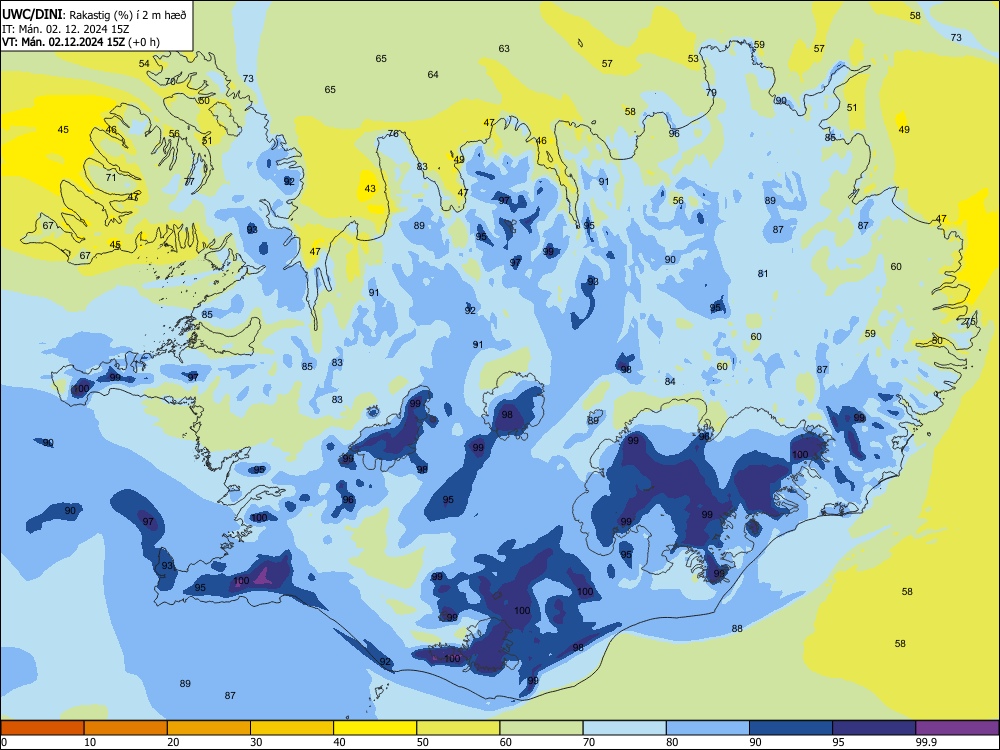Click the map value '77'

189,182
